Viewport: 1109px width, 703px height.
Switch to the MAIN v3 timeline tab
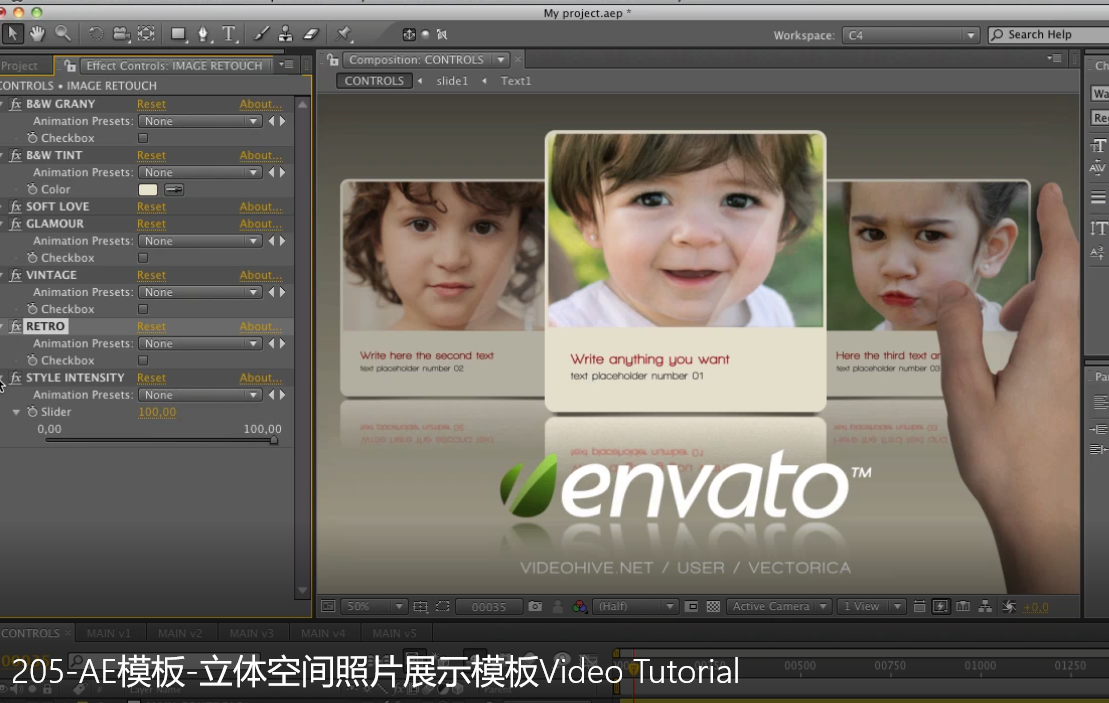pos(251,634)
